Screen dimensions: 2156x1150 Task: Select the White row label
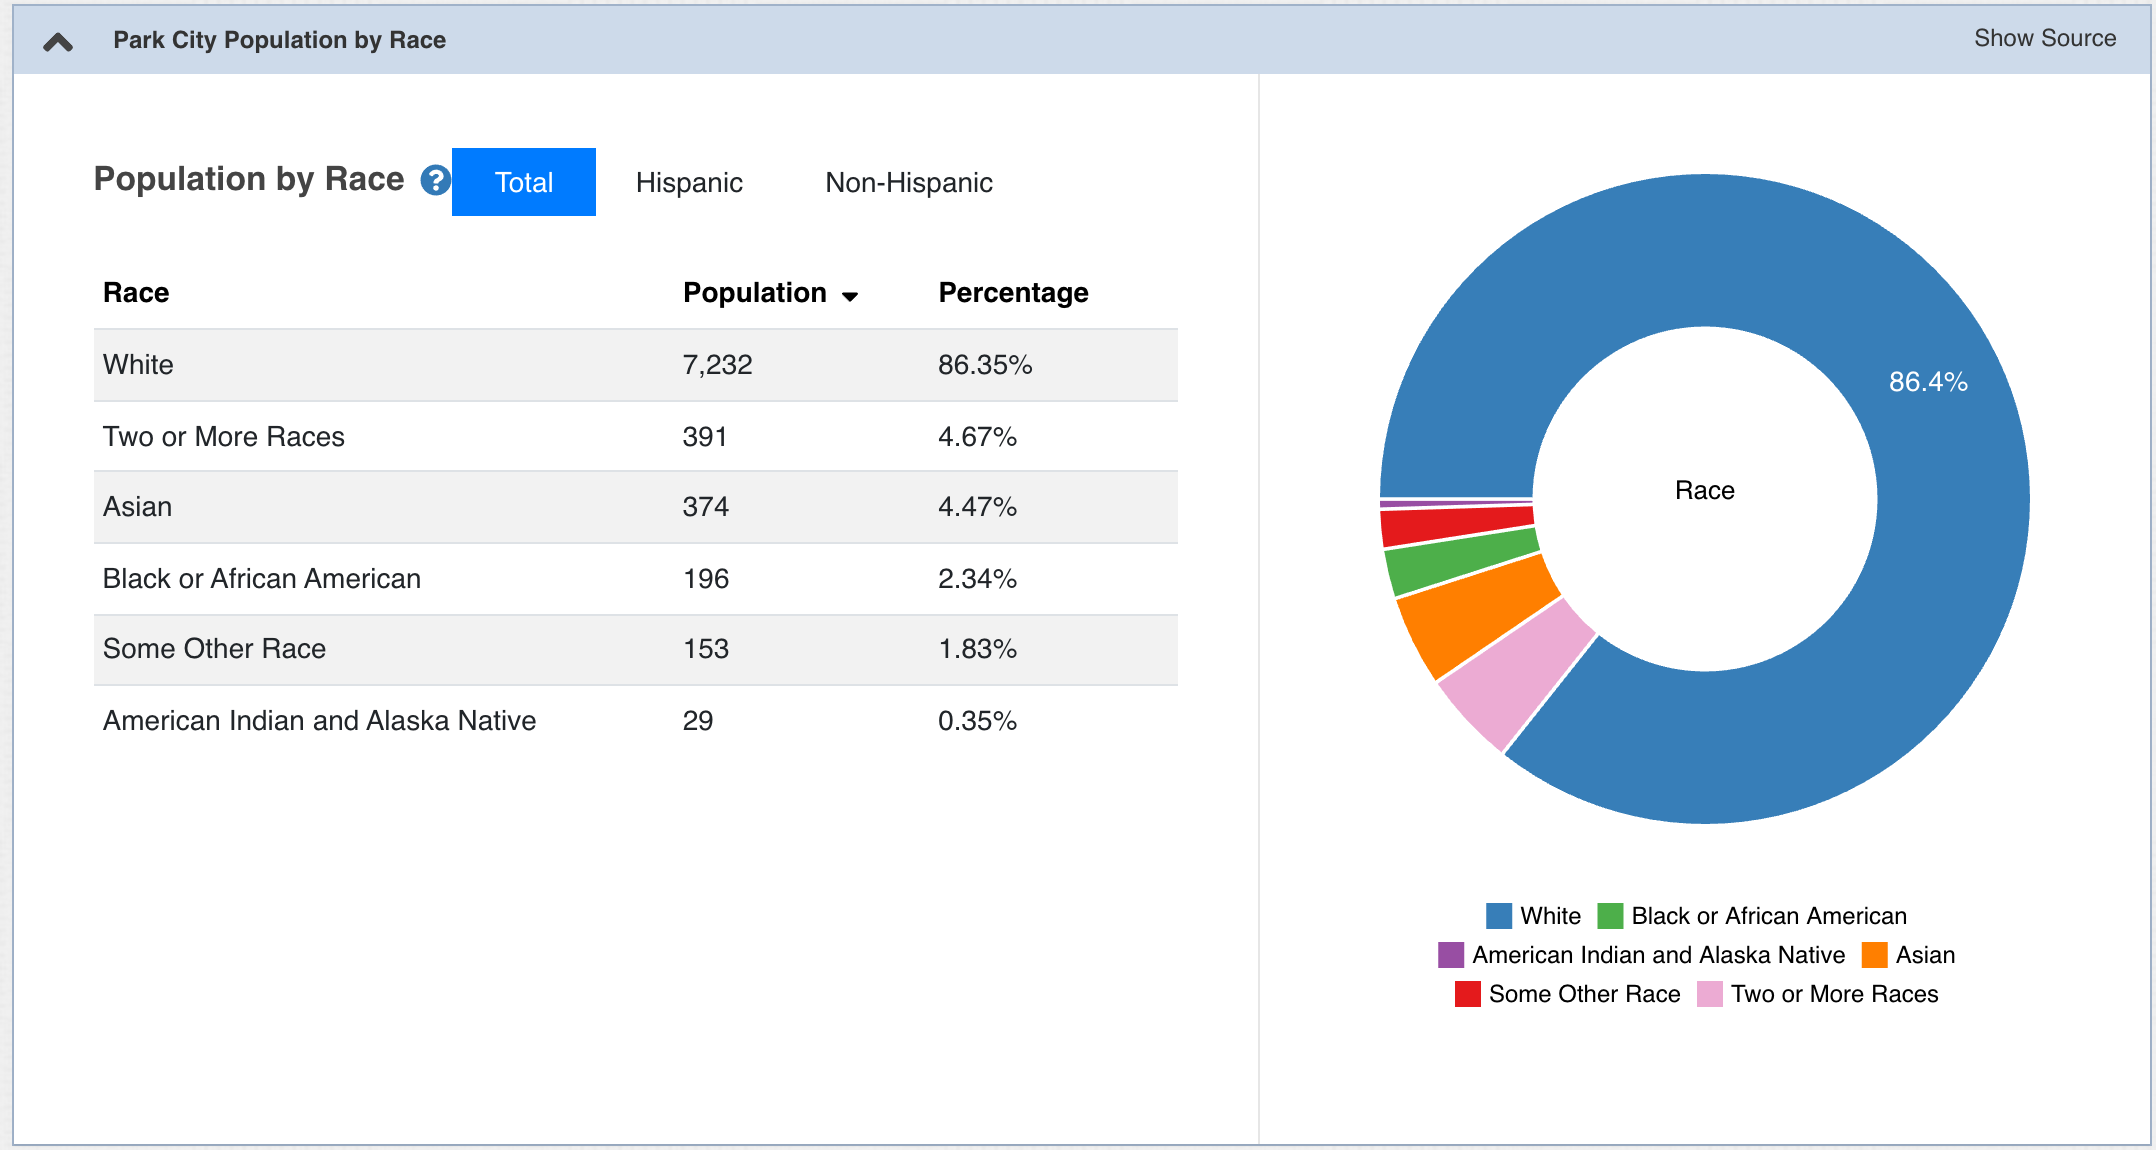pyautogui.click(x=138, y=364)
